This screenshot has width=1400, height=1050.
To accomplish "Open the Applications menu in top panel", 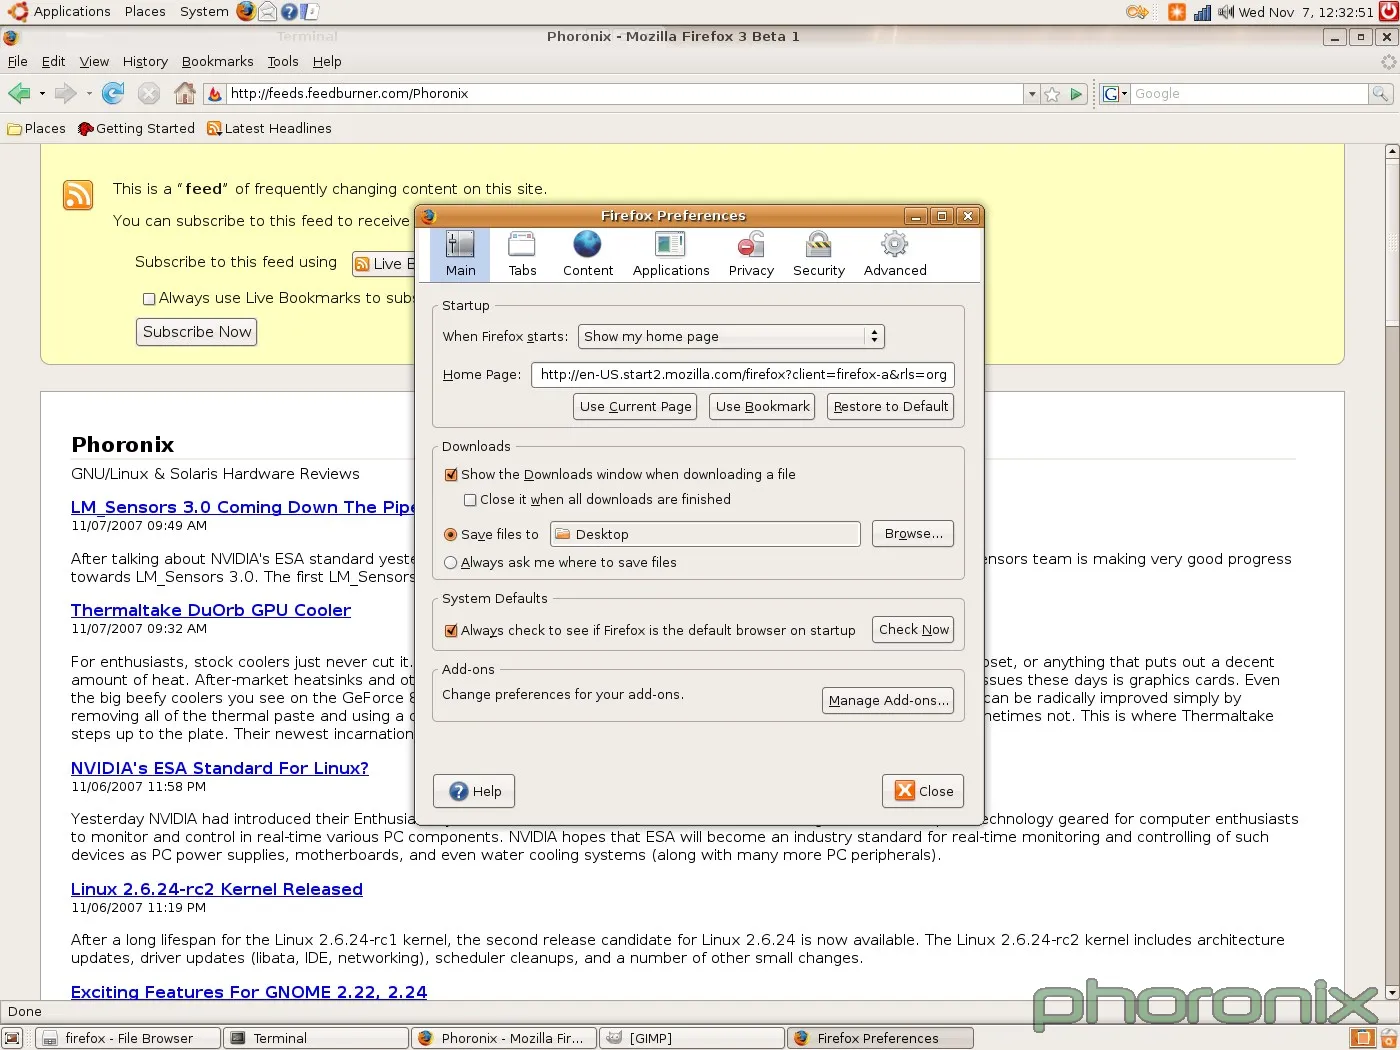I will [72, 12].
